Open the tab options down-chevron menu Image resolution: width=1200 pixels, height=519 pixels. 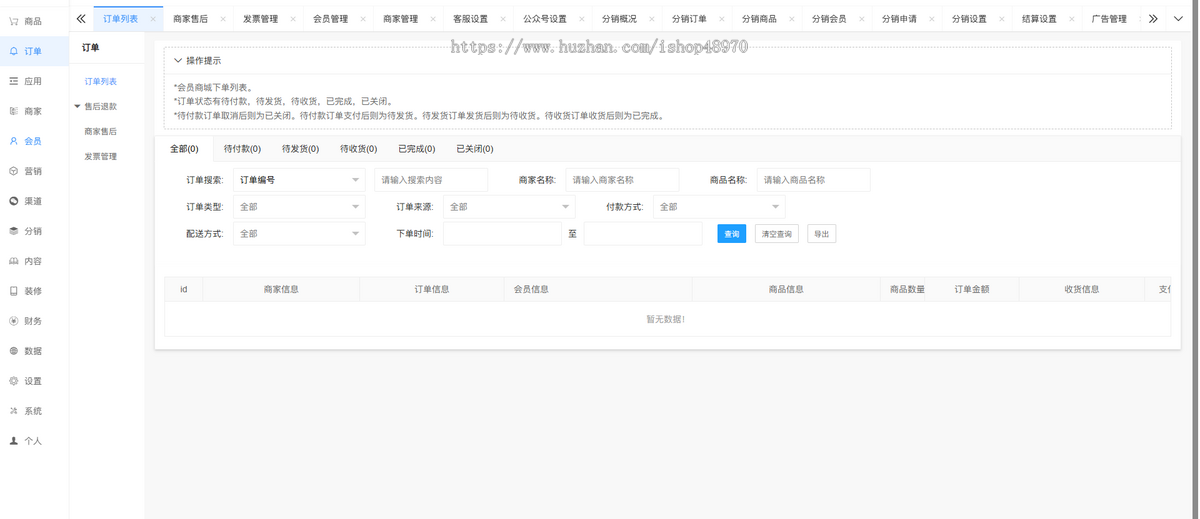point(1179,18)
